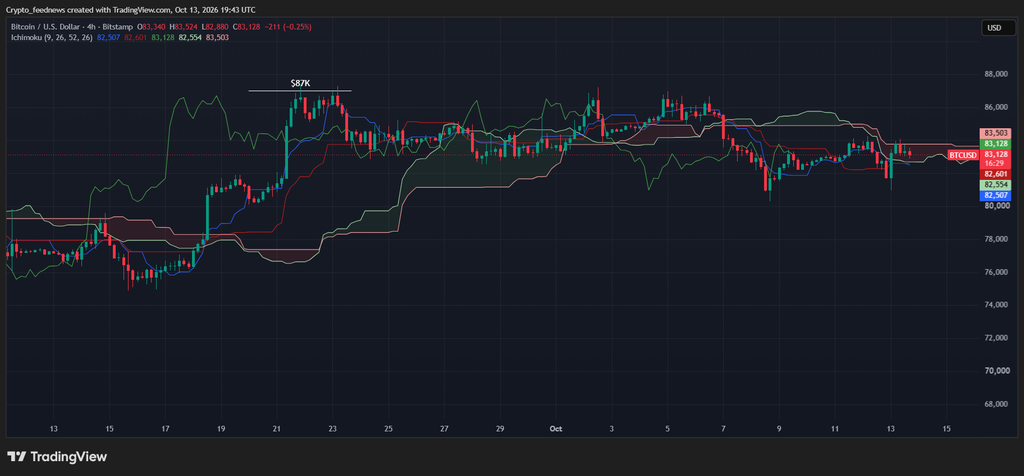Click the 11 date axis label
Image resolution: width=1024 pixels, height=476 pixels.
pyautogui.click(x=835, y=429)
